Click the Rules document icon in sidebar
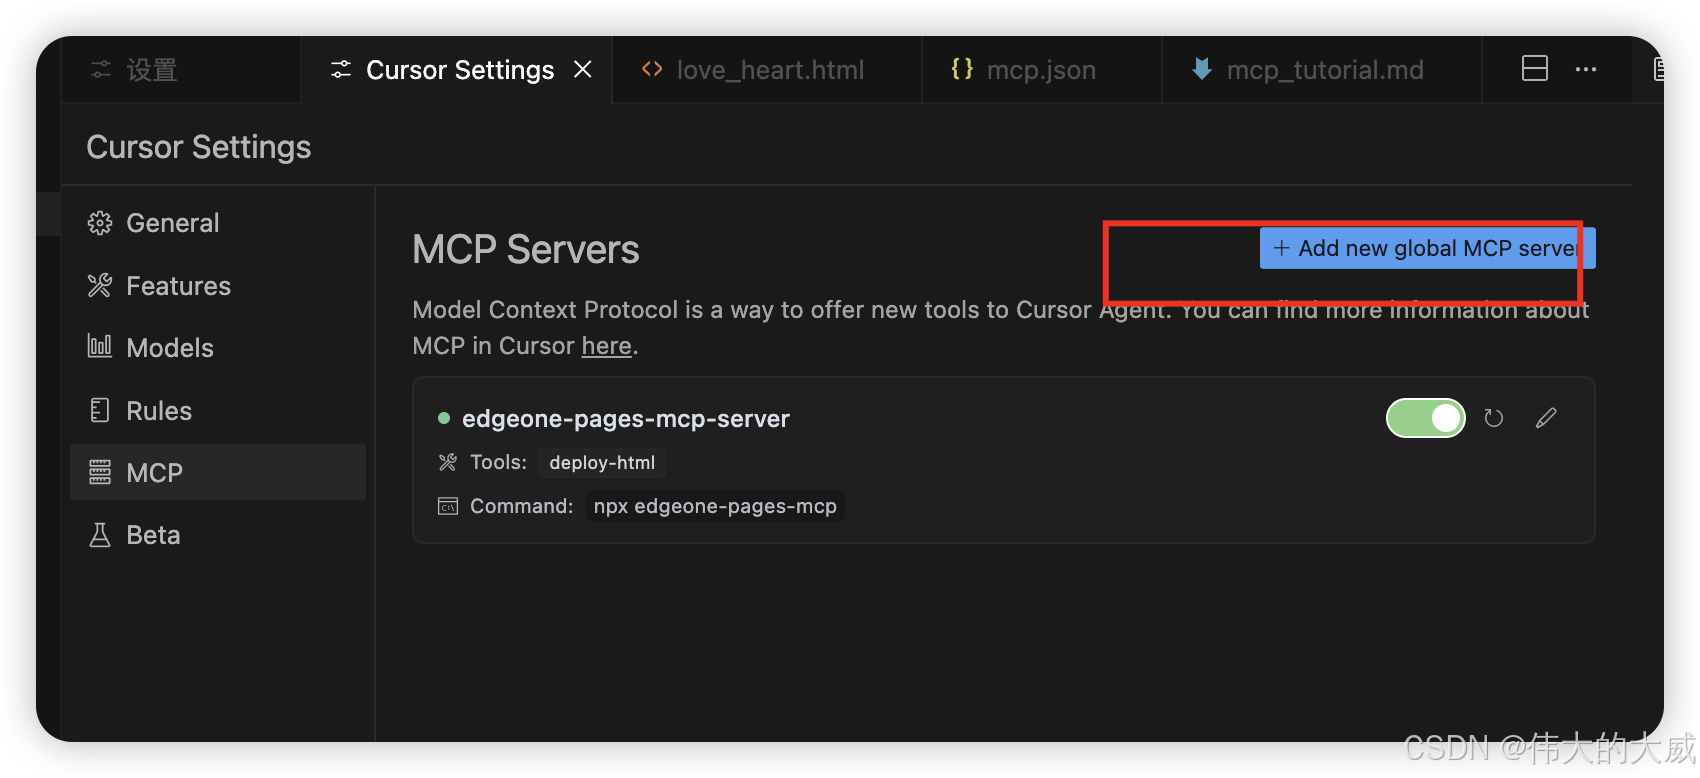1700x778 pixels. pos(100,410)
